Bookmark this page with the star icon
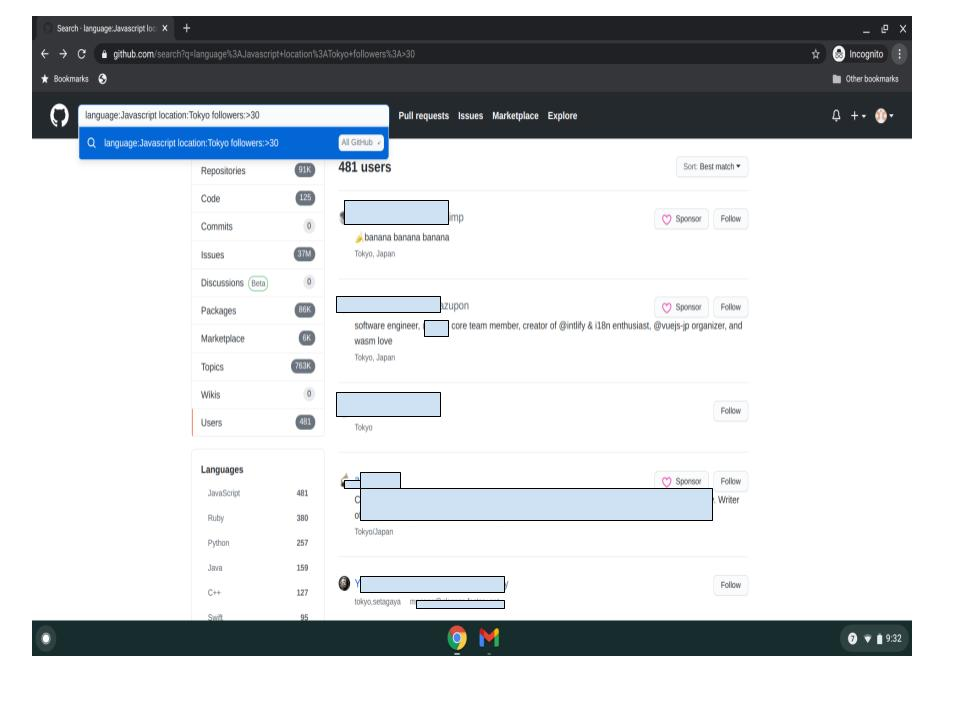Viewport: 960px width, 720px height. 816,54
